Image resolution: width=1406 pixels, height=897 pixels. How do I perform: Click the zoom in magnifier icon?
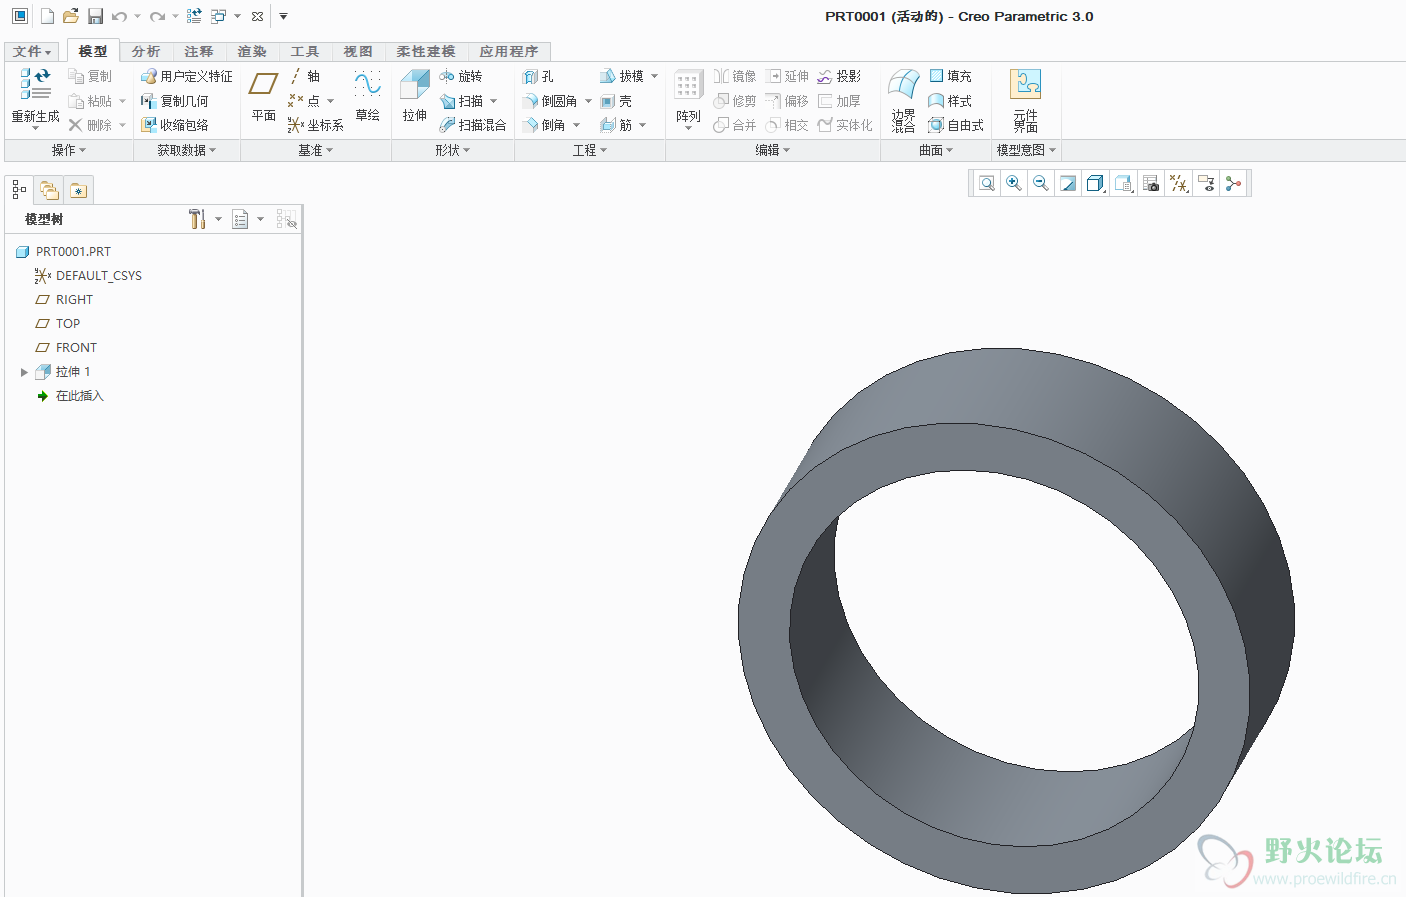pos(1014,183)
